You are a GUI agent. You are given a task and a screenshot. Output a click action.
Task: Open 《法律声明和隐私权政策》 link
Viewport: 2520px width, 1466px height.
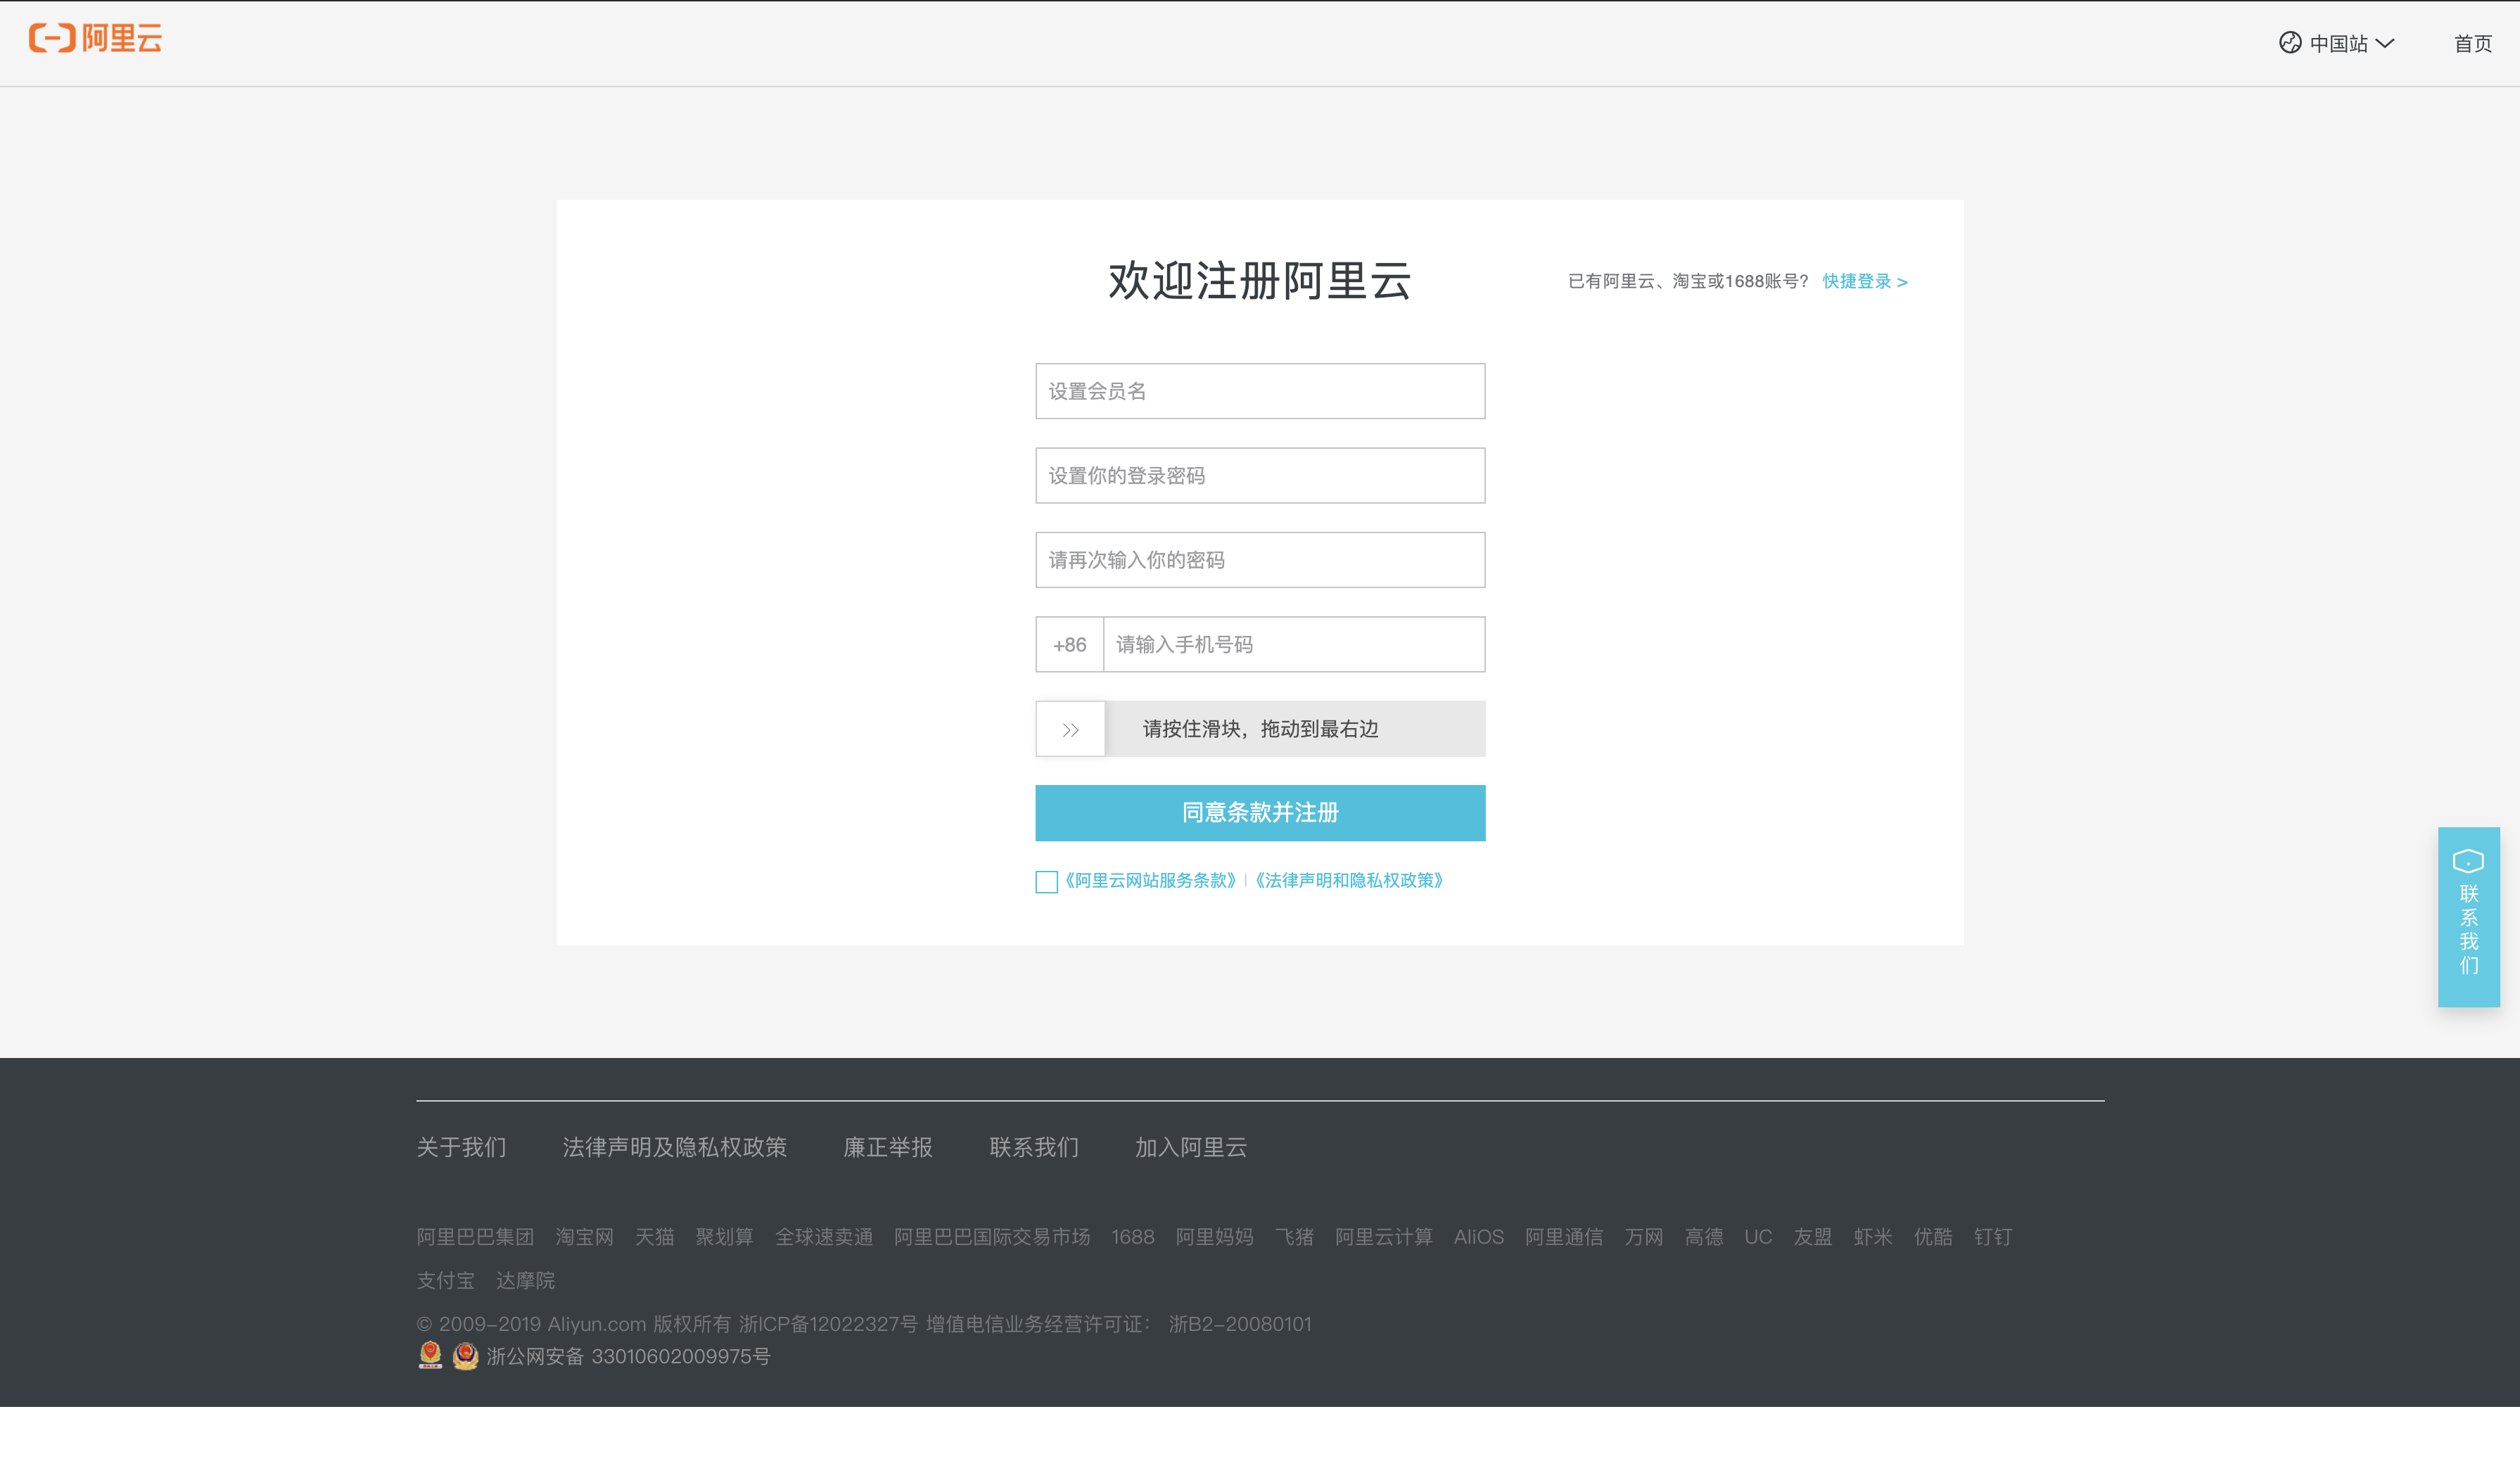(1349, 880)
